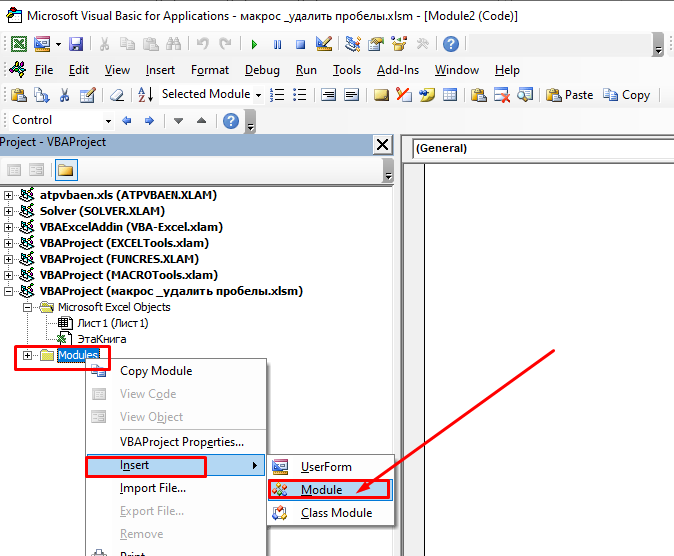674x556 pixels.
Task: Choose Import File... menu entry
Action: (176, 488)
